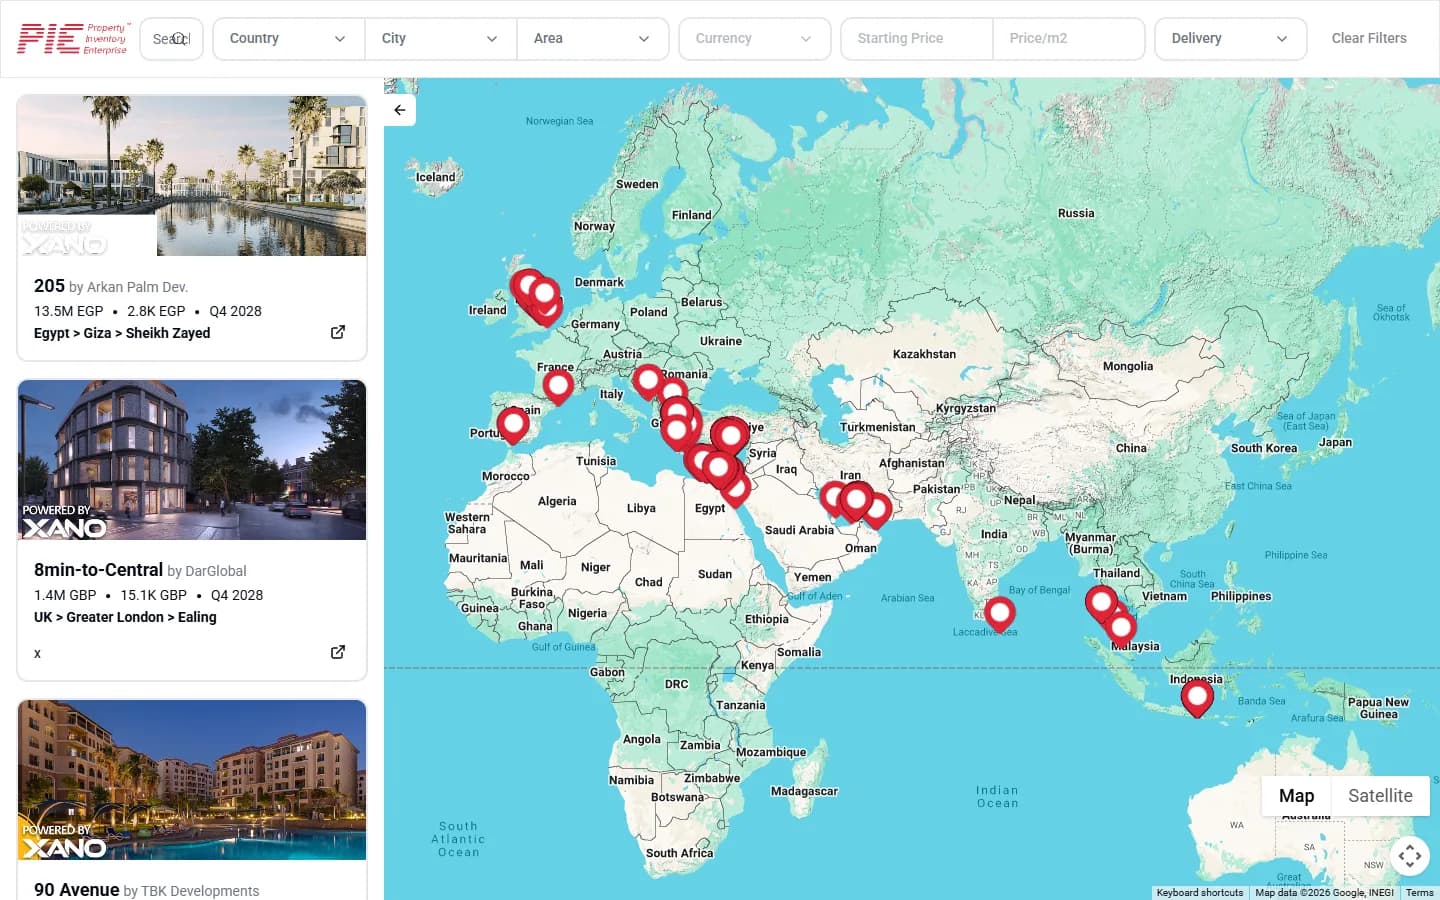Click Clear Filters
This screenshot has height=900, width=1440.
(1369, 39)
